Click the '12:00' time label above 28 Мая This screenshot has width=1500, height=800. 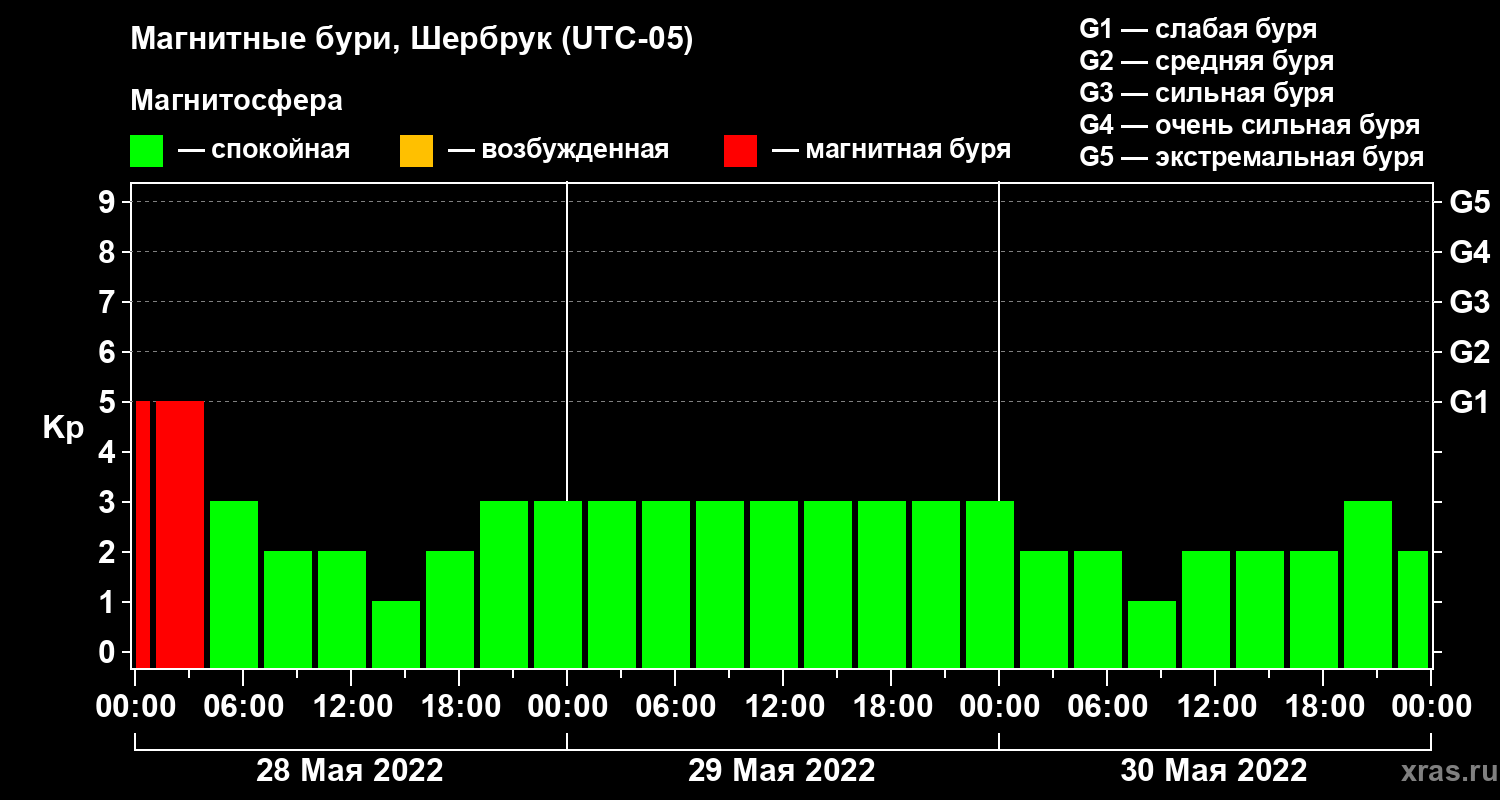pos(351,707)
